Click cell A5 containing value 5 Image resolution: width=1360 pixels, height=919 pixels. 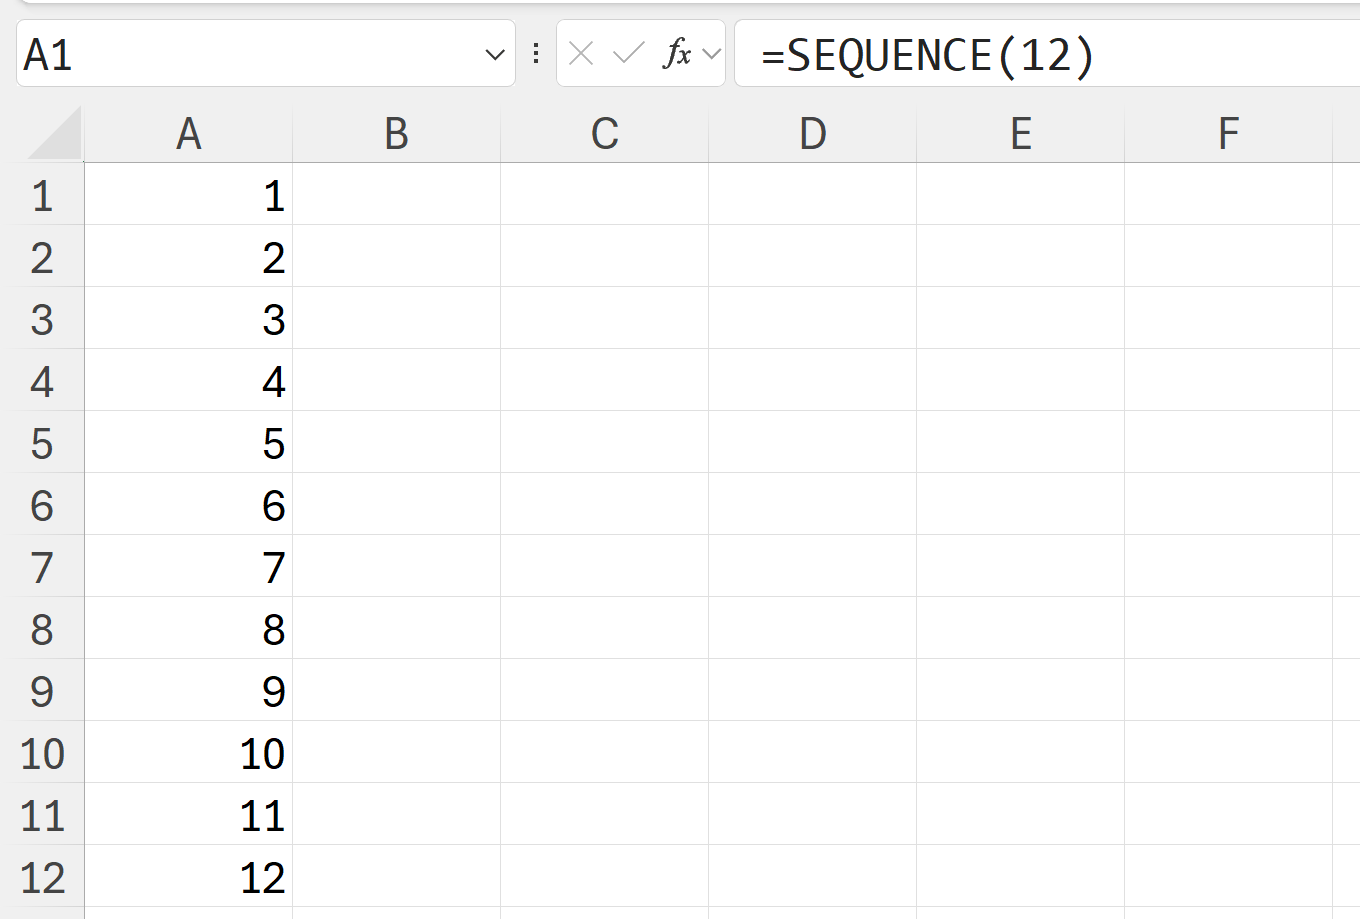pyautogui.click(x=189, y=444)
